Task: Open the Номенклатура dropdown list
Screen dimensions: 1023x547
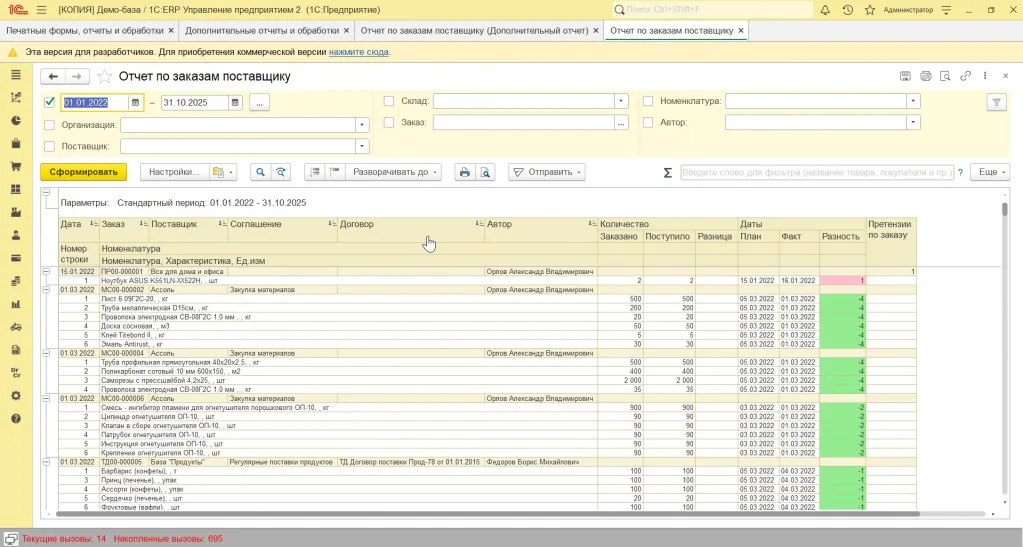Action: tap(913, 101)
